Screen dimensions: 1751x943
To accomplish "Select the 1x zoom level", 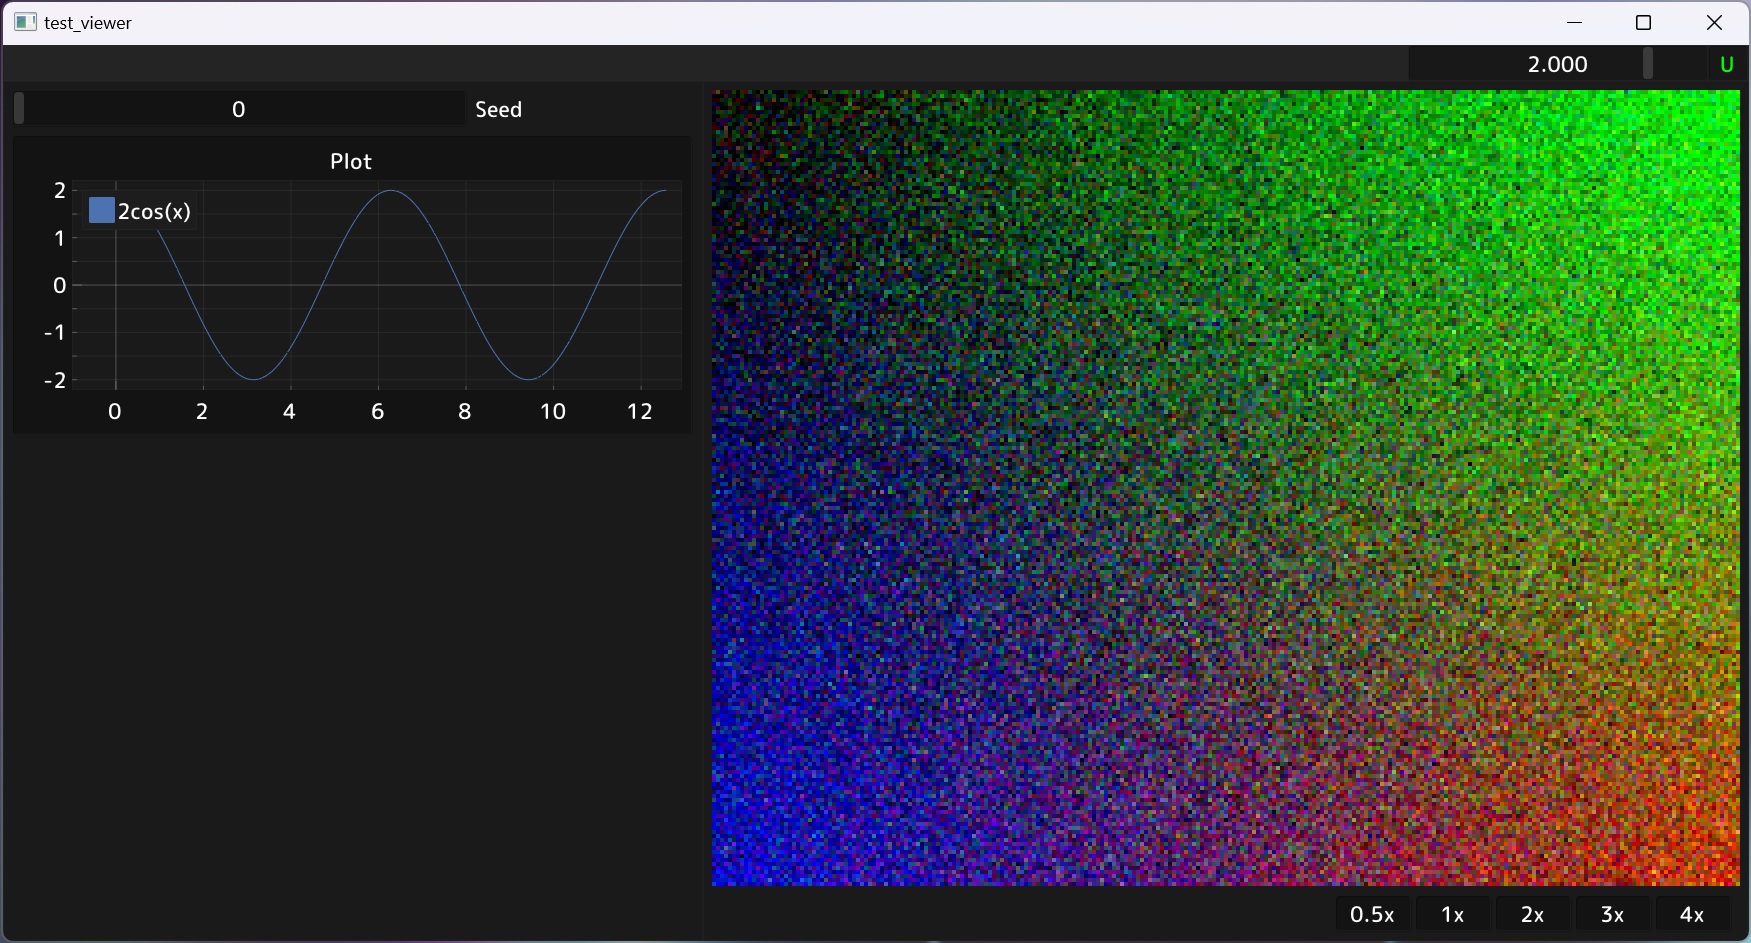I will tap(1452, 913).
